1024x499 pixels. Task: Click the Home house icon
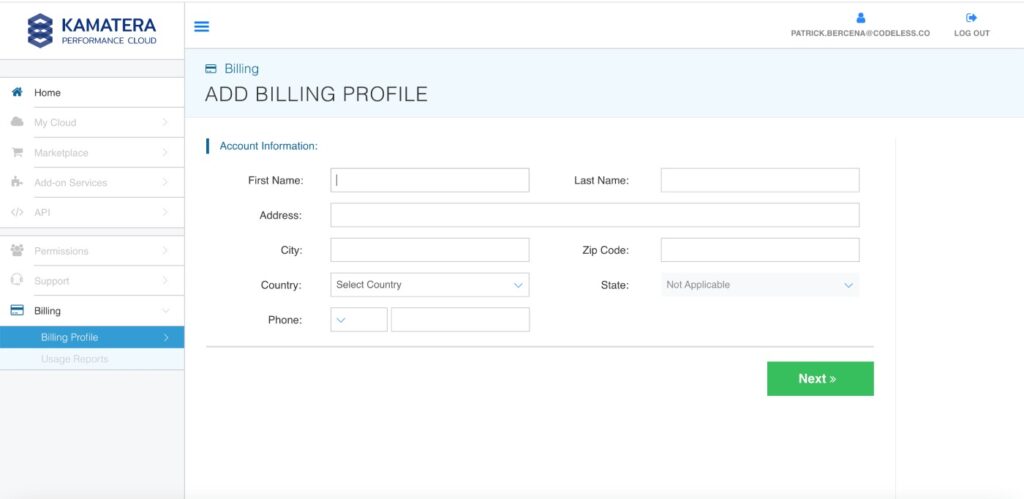[17, 92]
